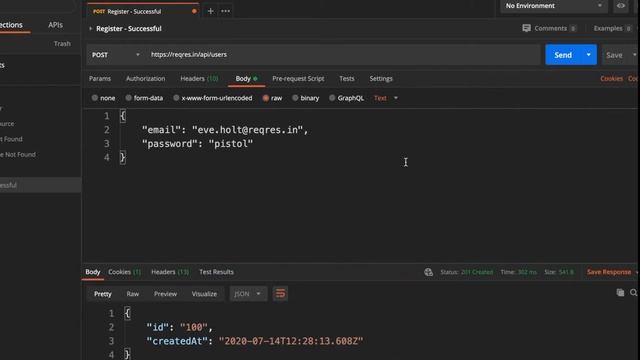
Task: Switch to the Params tab
Action: pyautogui.click(x=100, y=78)
